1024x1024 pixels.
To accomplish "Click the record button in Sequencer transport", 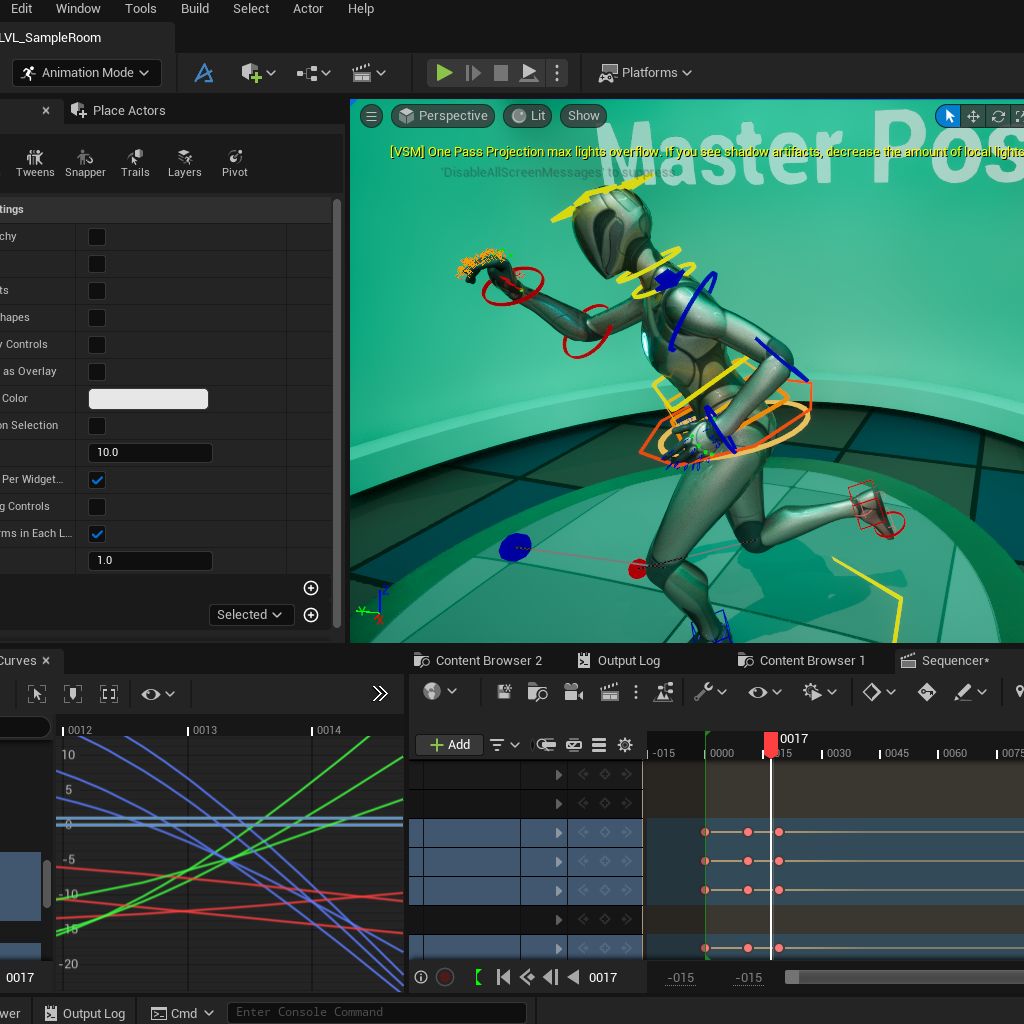I will (445, 977).
